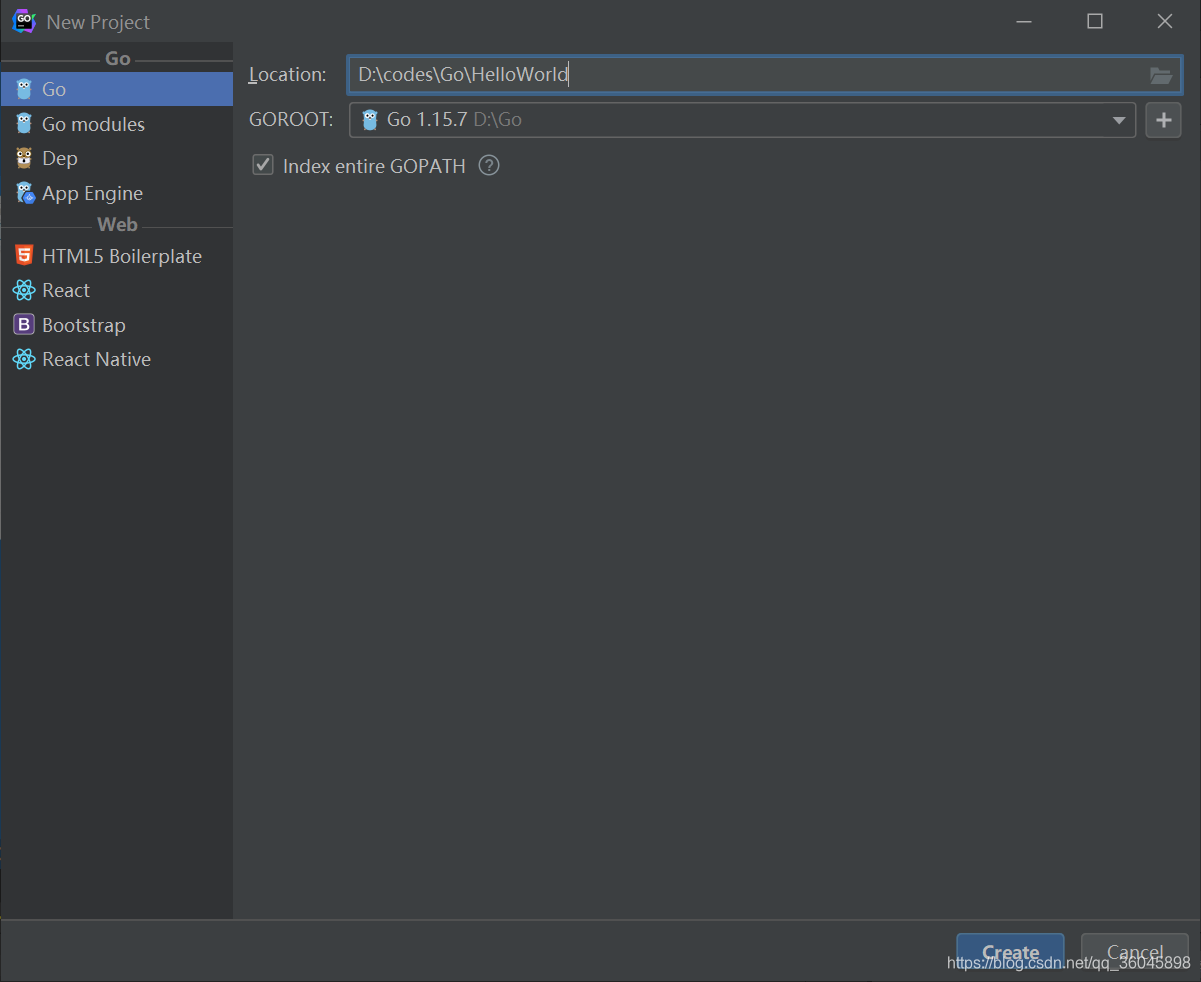Open help for Index entire GOPATH
The height and width of the screenshot is (982, 1201).
tap(489, 165)
